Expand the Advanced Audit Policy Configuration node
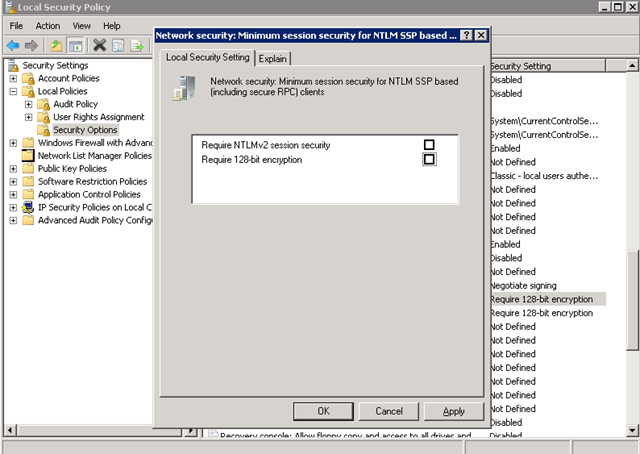Viewport: 640px width, 454px height. click(13, 220)
